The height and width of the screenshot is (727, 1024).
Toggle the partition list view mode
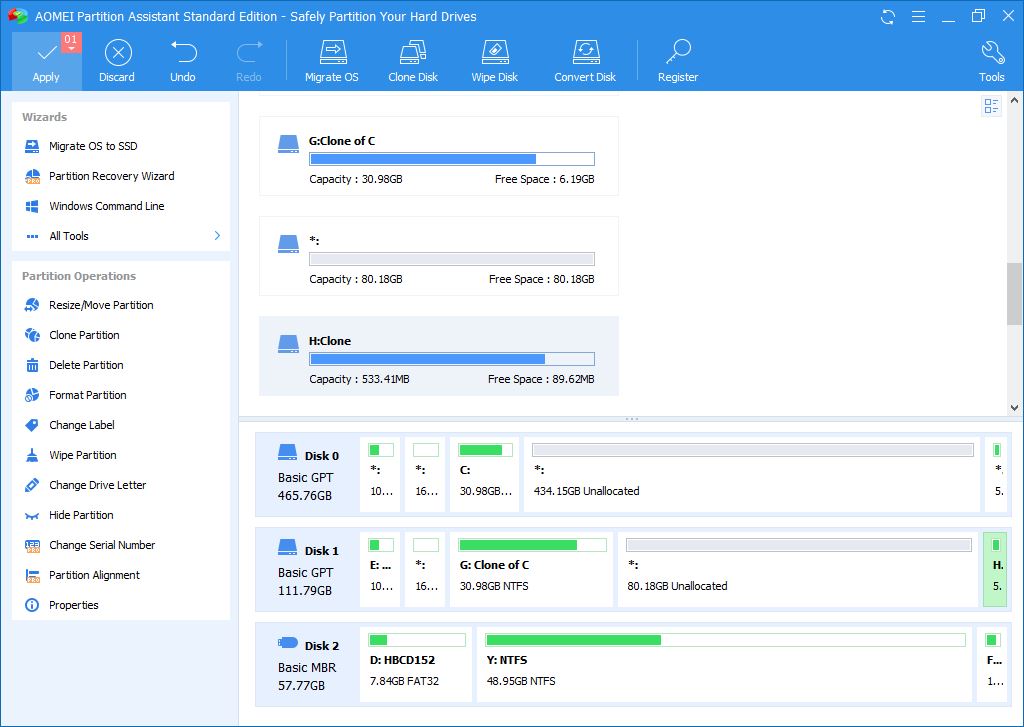point(991,106)
